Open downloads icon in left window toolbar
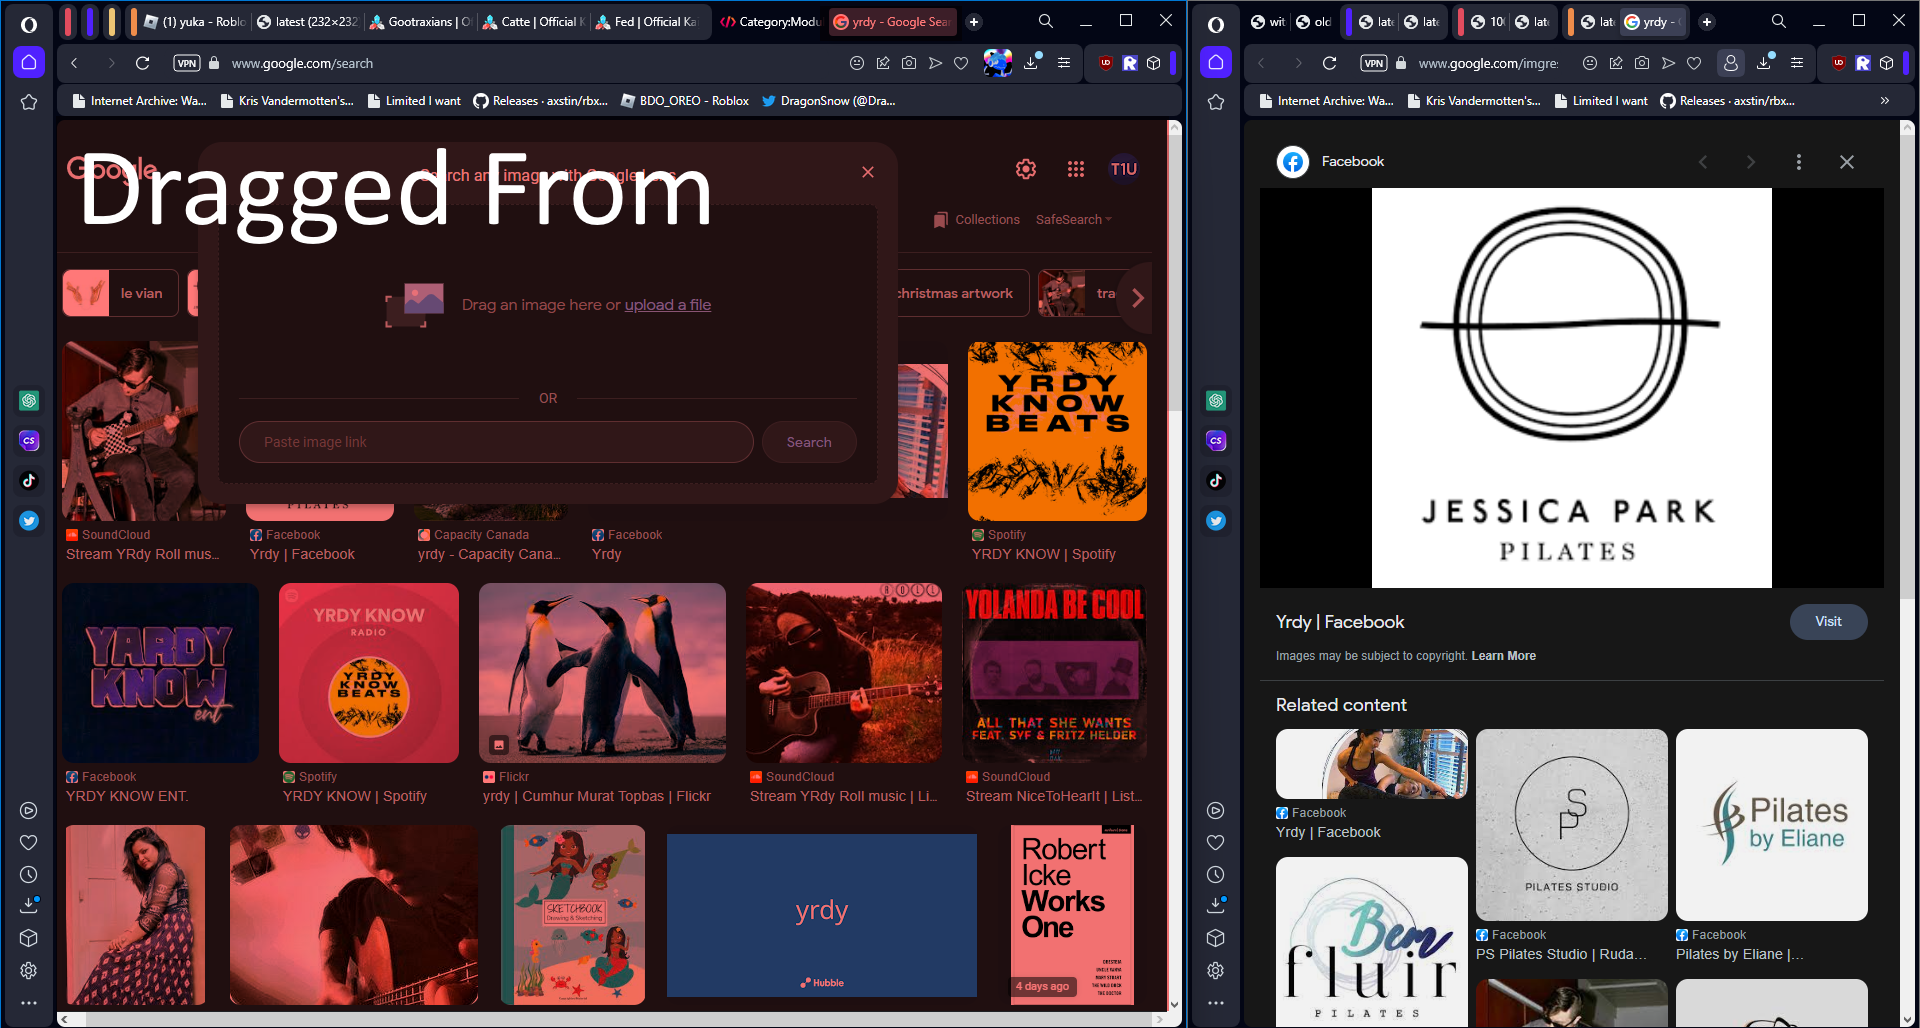1920x1028 pixels. tap(1032, 63)
